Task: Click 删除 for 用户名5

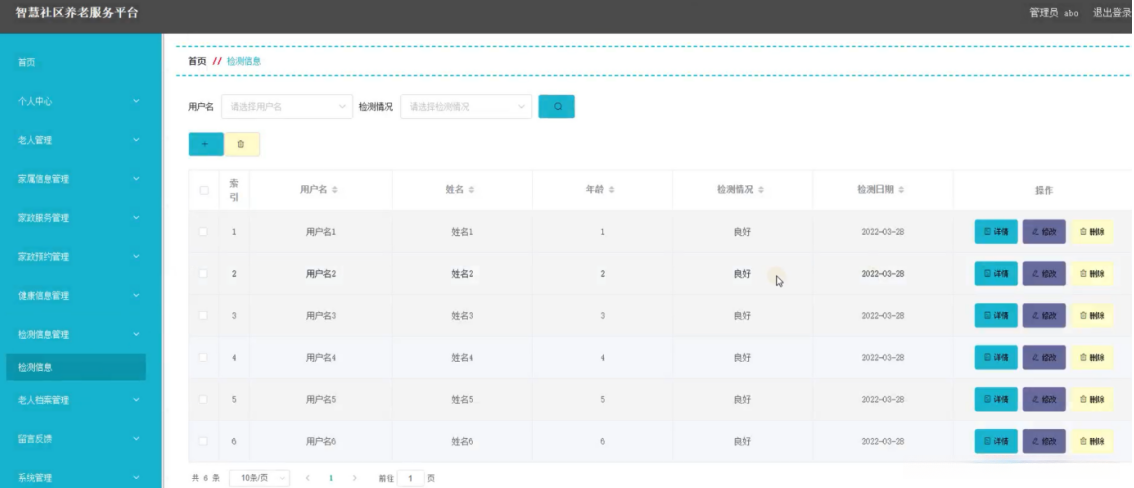Action: click(1091, 399)
